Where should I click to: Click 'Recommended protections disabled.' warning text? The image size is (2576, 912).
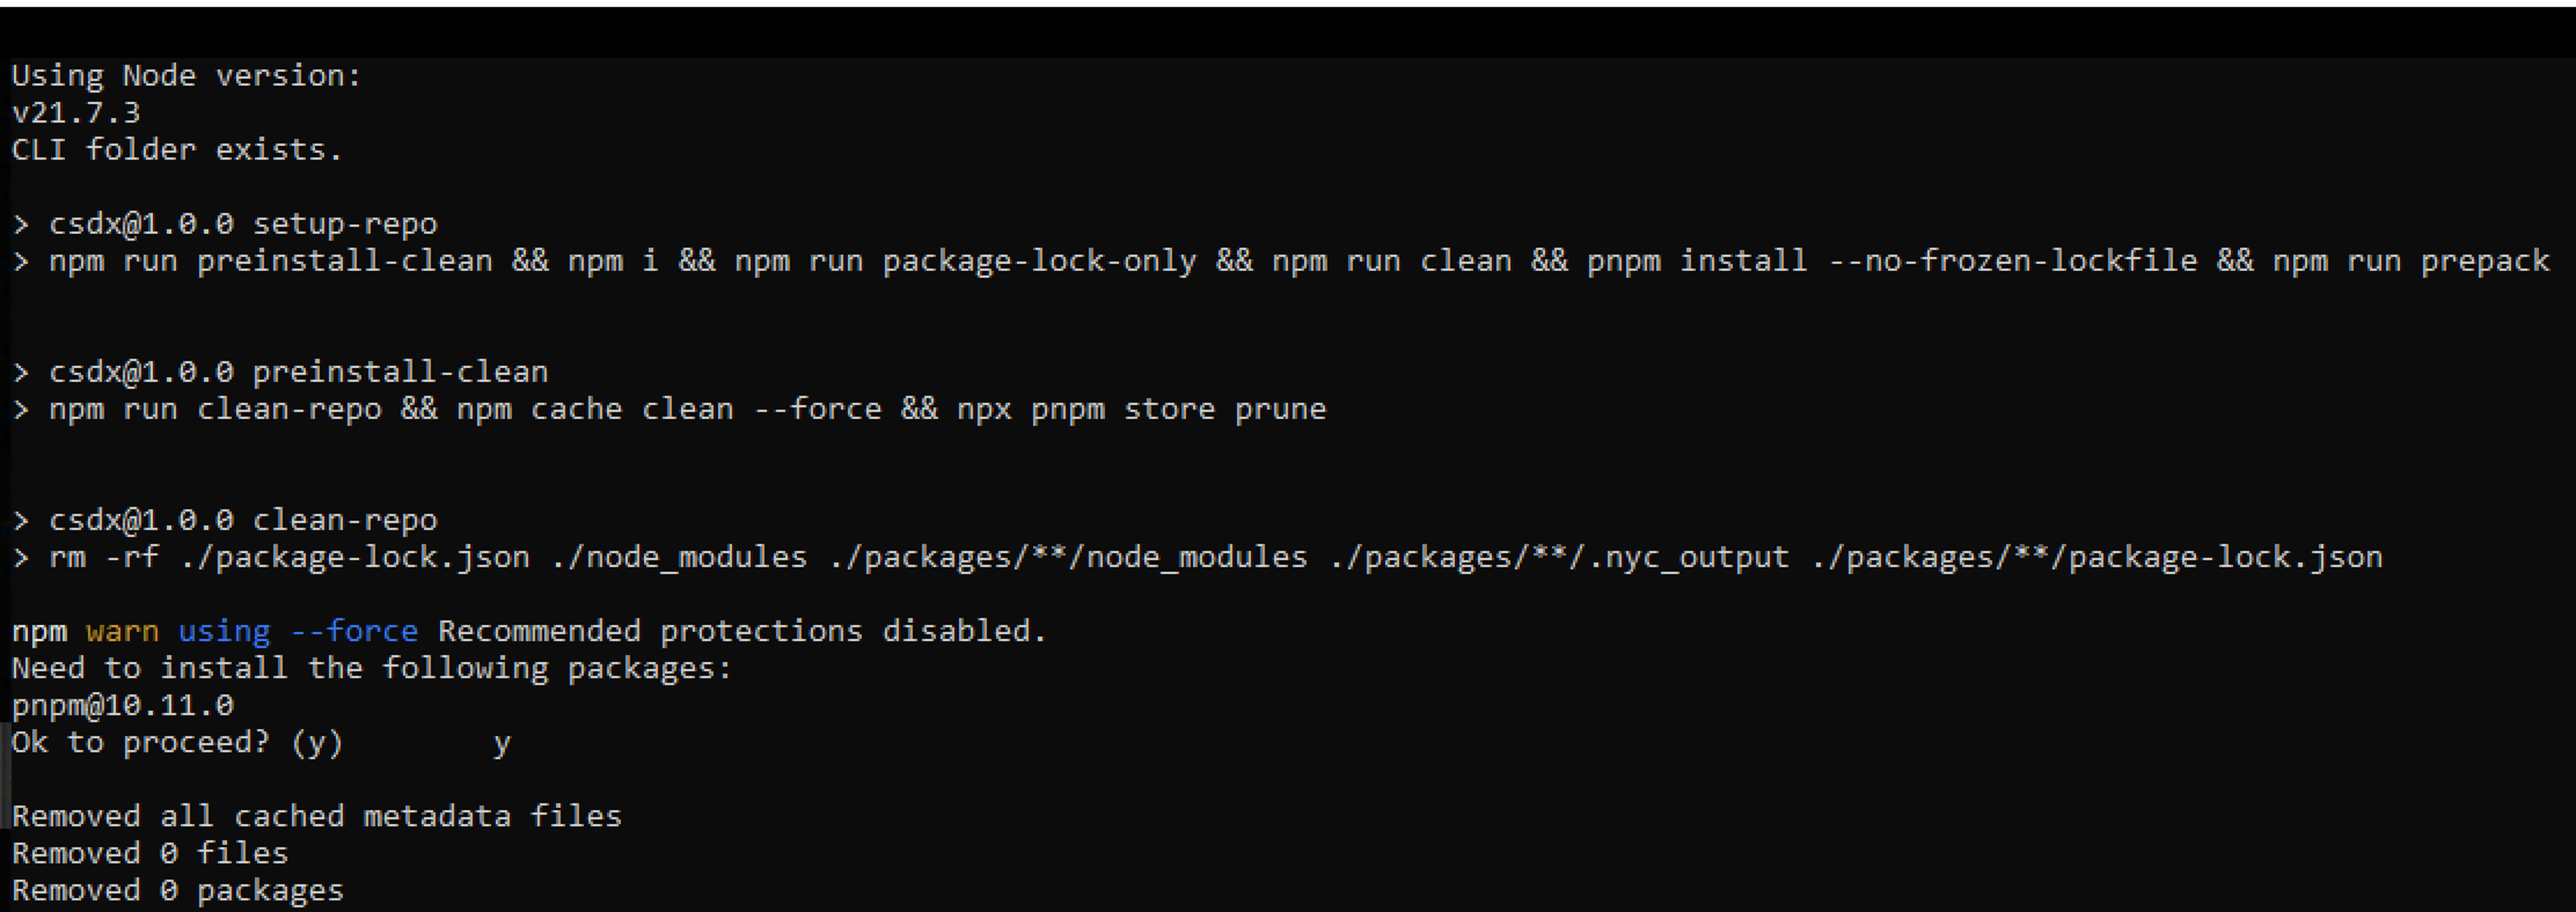(x=742, y=630)
